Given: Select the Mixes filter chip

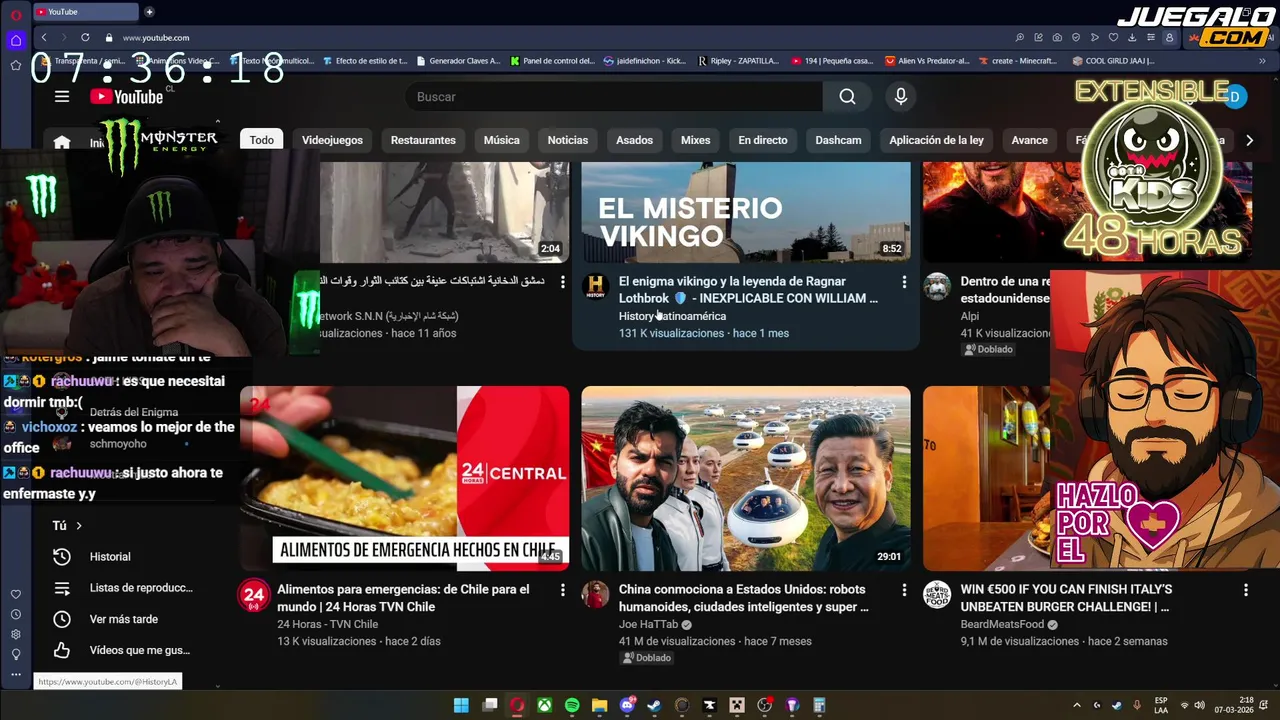Looking at the screenshot, I should point(695,140).
